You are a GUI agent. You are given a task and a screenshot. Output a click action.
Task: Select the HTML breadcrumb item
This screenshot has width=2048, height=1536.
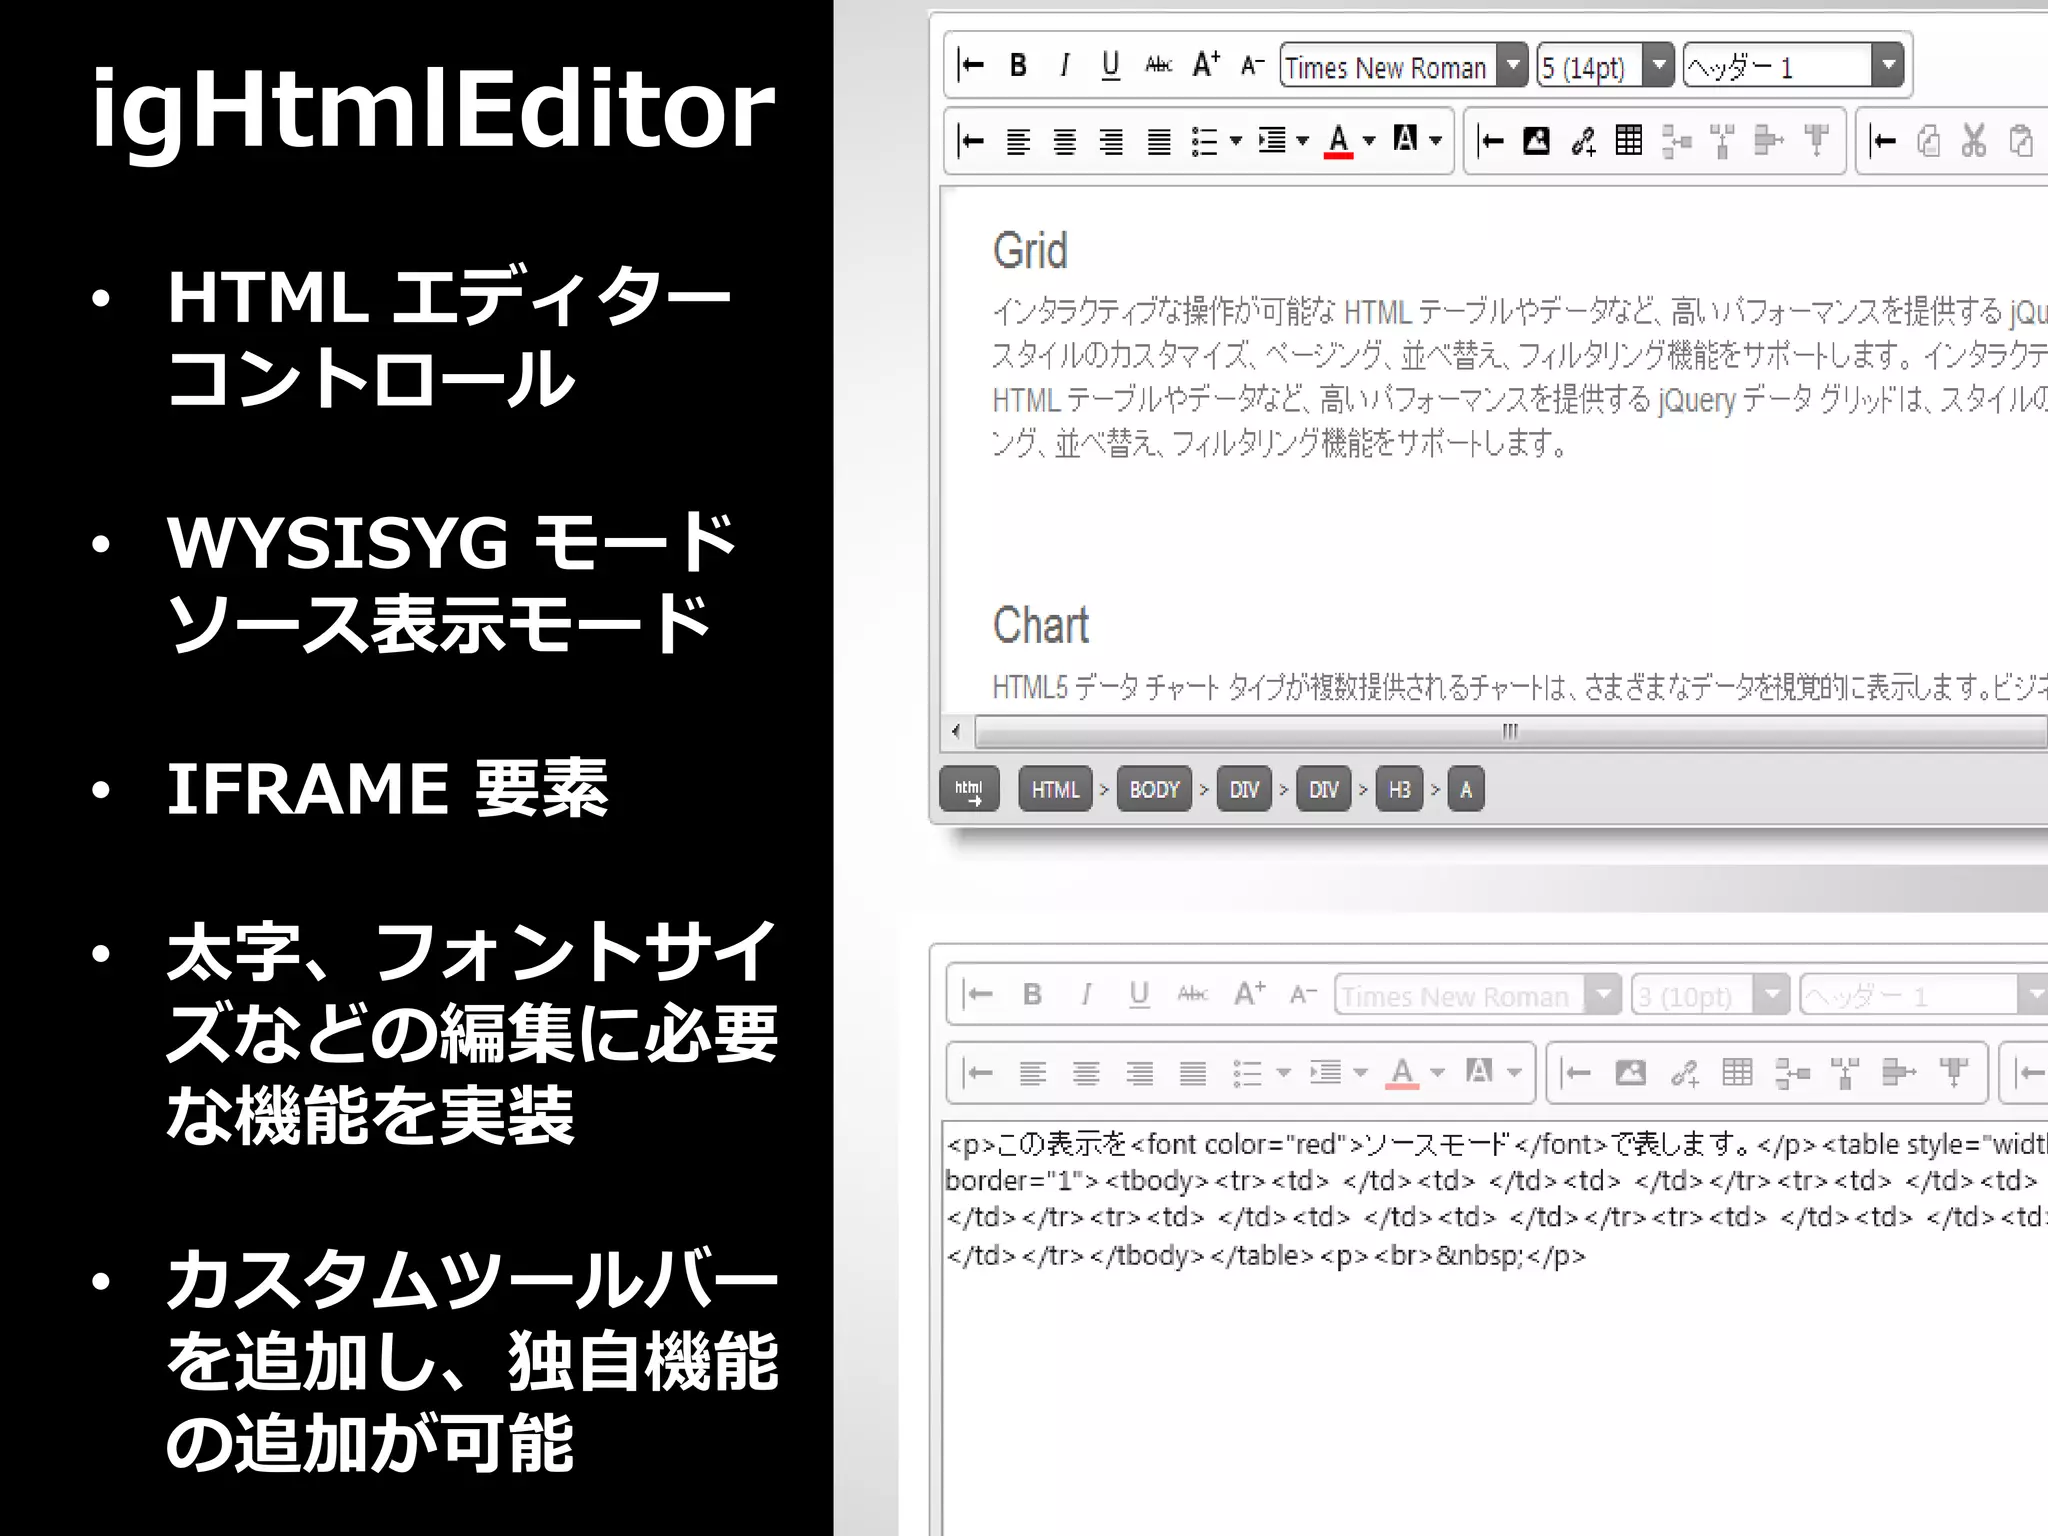click(1055, 789)
